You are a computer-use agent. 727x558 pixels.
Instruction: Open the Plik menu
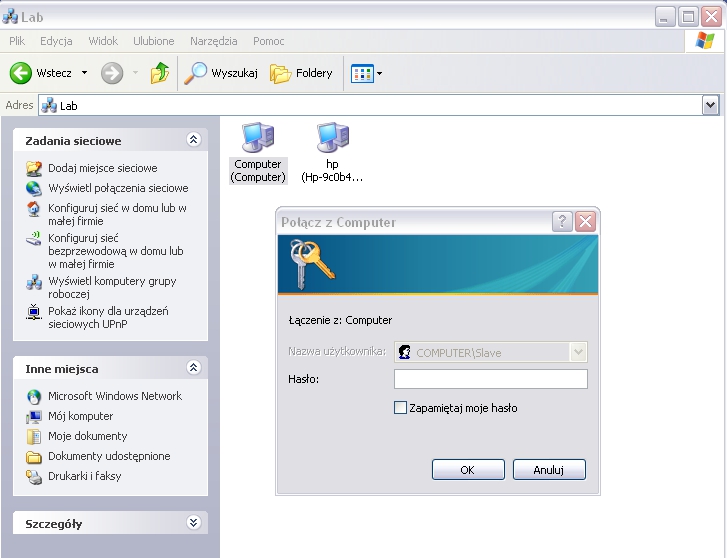(17, 41)
